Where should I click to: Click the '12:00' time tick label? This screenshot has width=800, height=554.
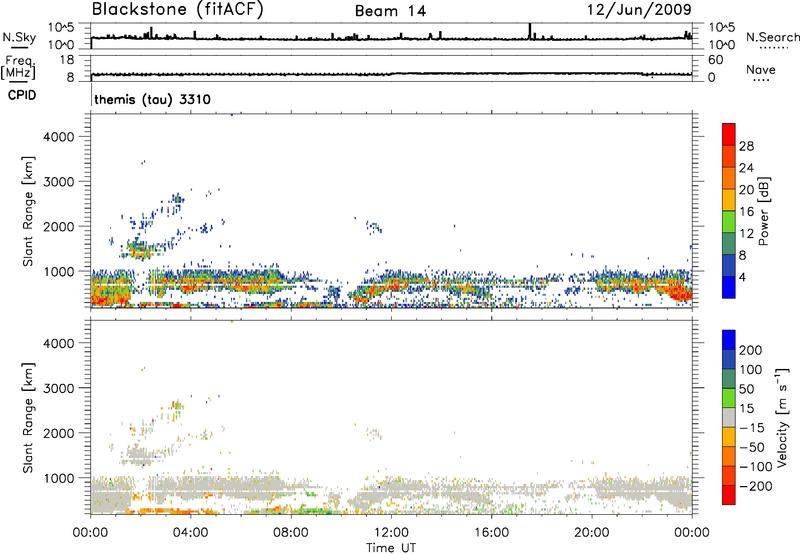click(x=391, y=533)
